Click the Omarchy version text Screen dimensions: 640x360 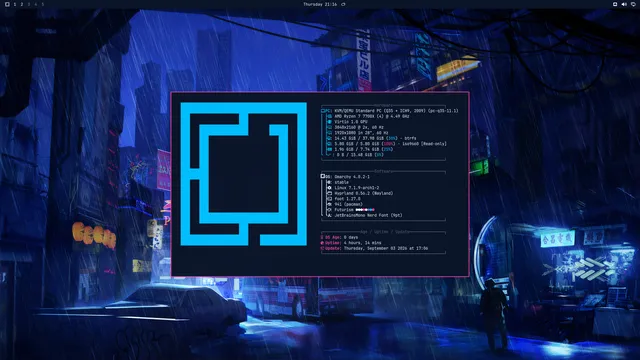(352, 177)
